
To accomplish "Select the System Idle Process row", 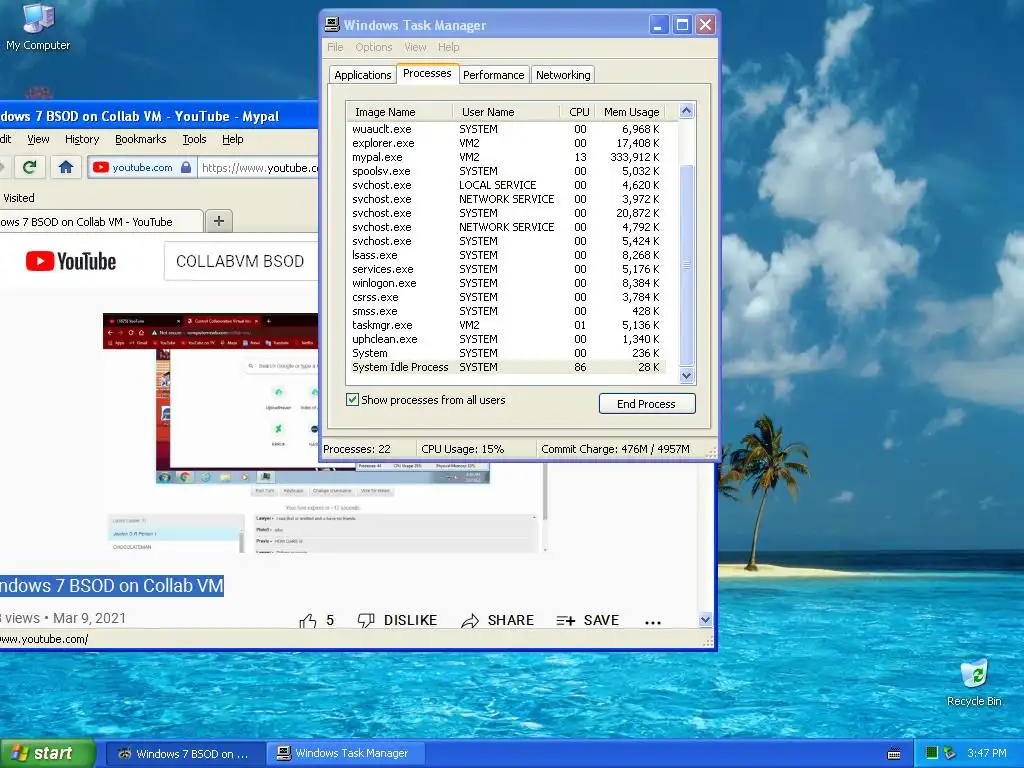I will 506,367.
